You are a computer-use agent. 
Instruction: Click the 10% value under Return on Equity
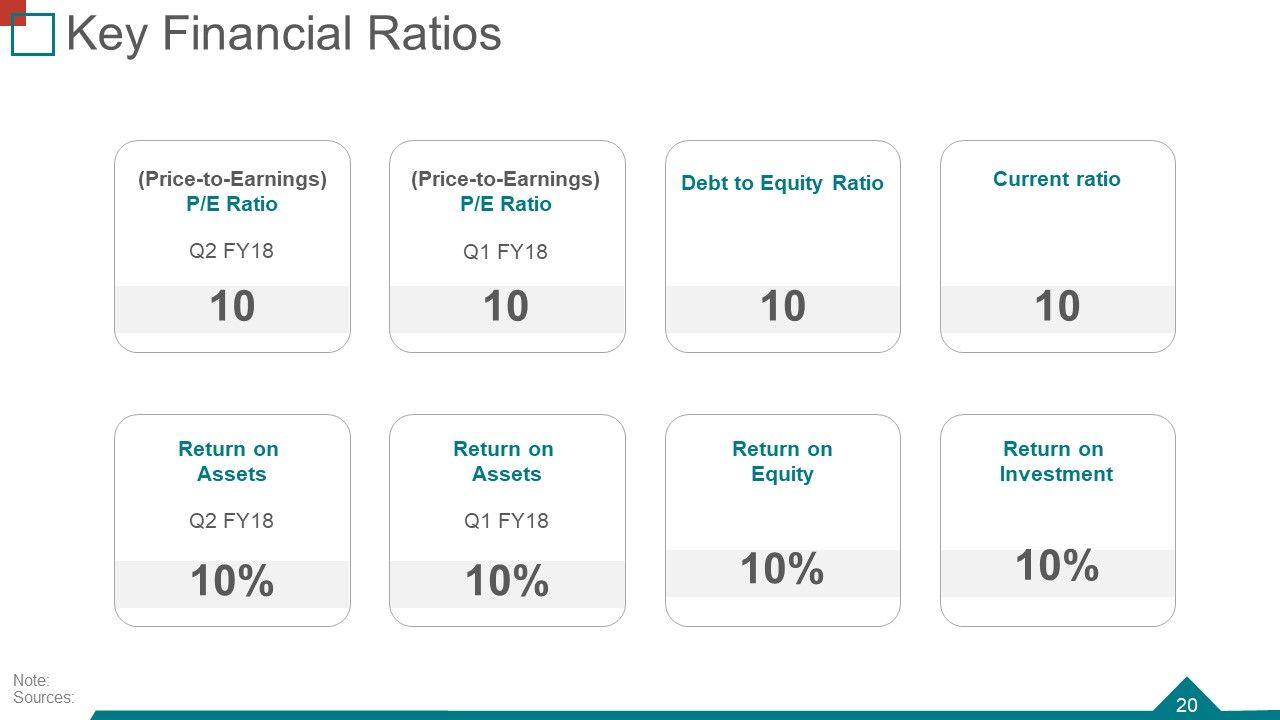coord(782,569)
